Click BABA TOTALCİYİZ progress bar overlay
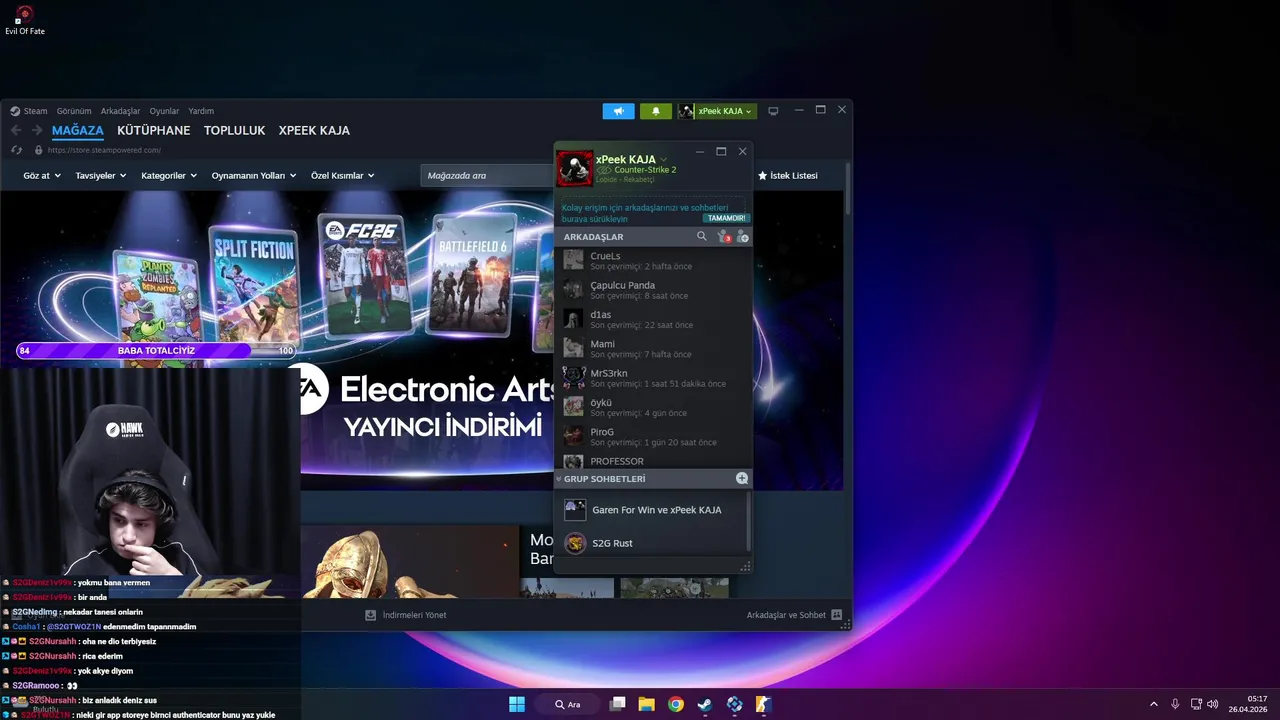The width and height of the screenshot is (1280, 720). point(157,351)
